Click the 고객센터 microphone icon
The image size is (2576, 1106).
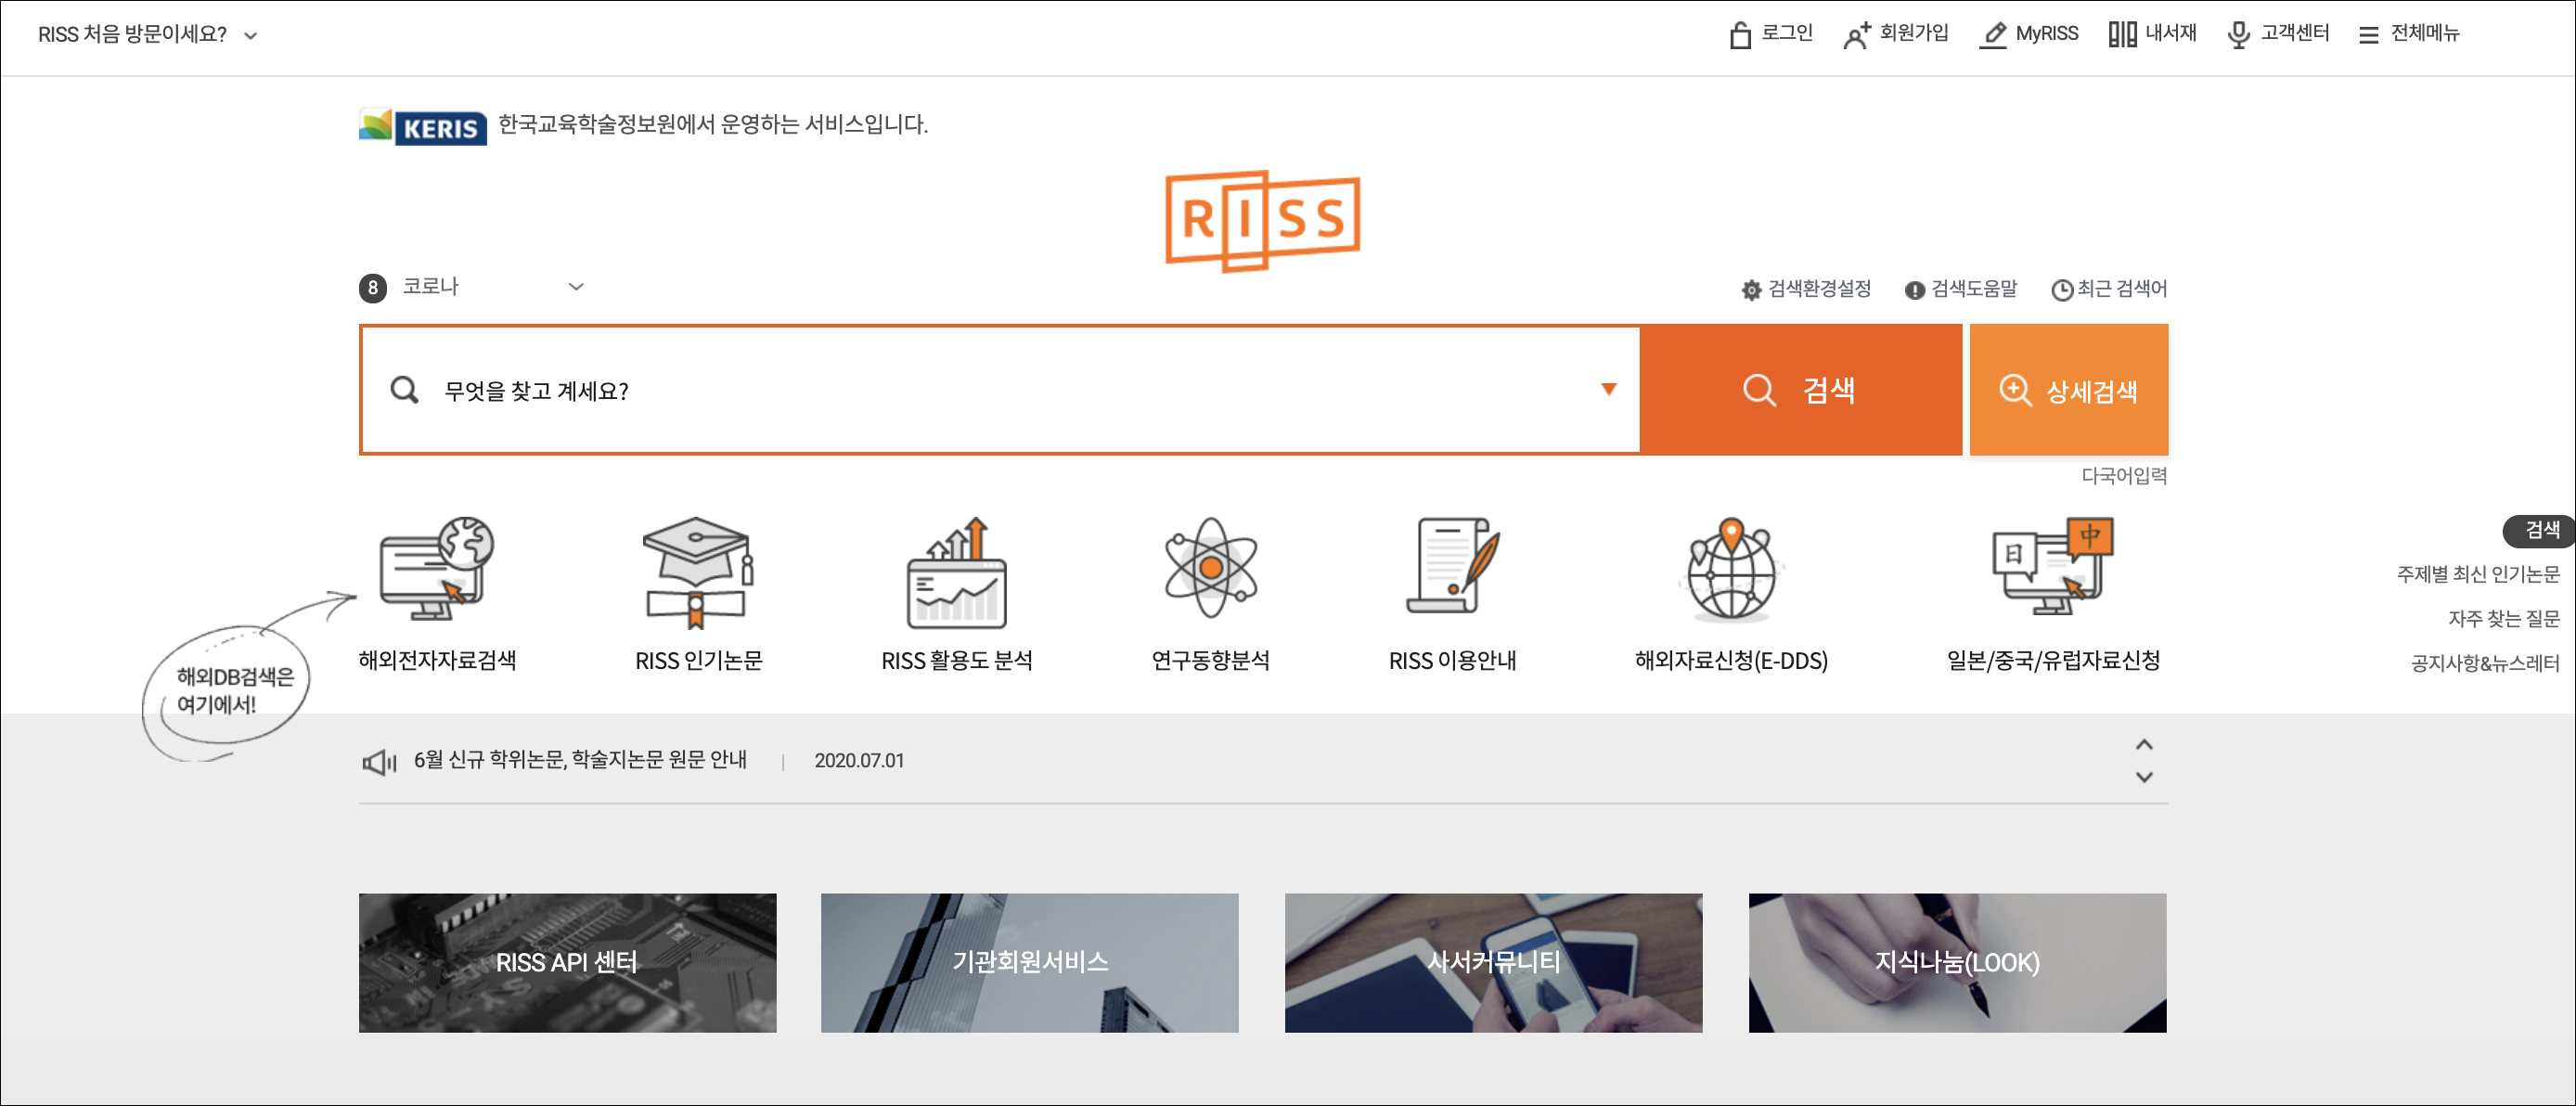click(x=2239, y=35)
